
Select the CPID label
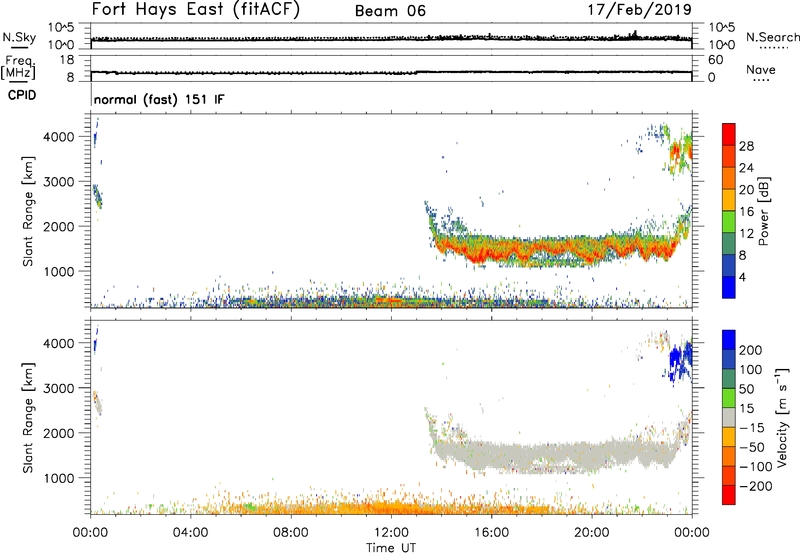pyautogui.click(x=22, y=95)
